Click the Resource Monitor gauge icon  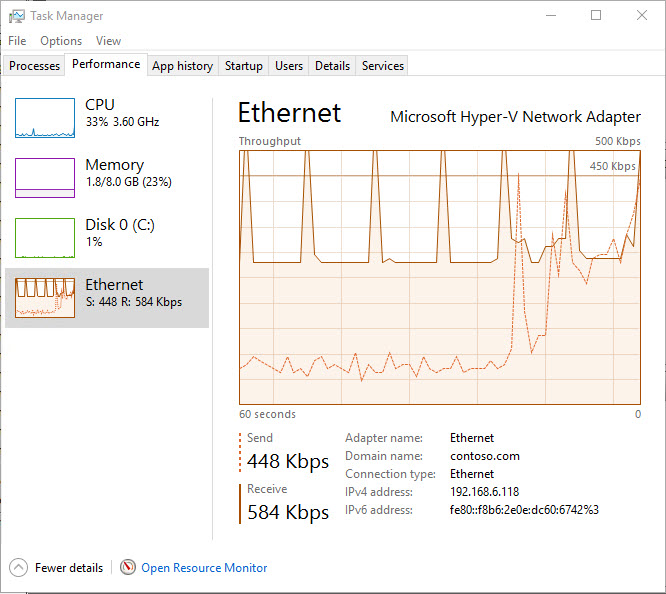pyautogui.click(x=127, y=568)
